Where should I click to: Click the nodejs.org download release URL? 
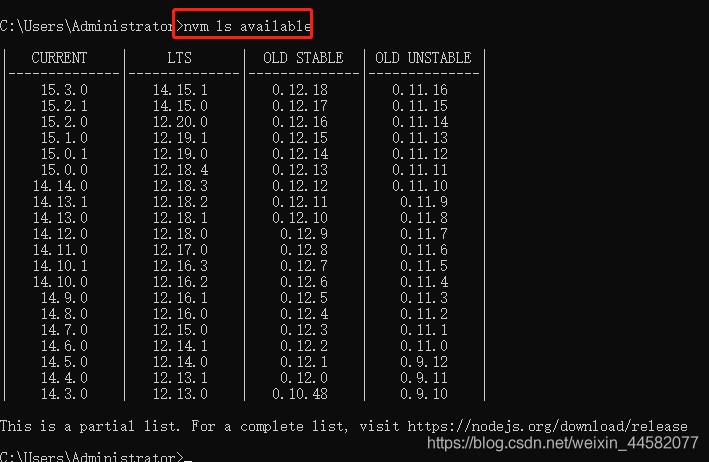pos(547,426)
